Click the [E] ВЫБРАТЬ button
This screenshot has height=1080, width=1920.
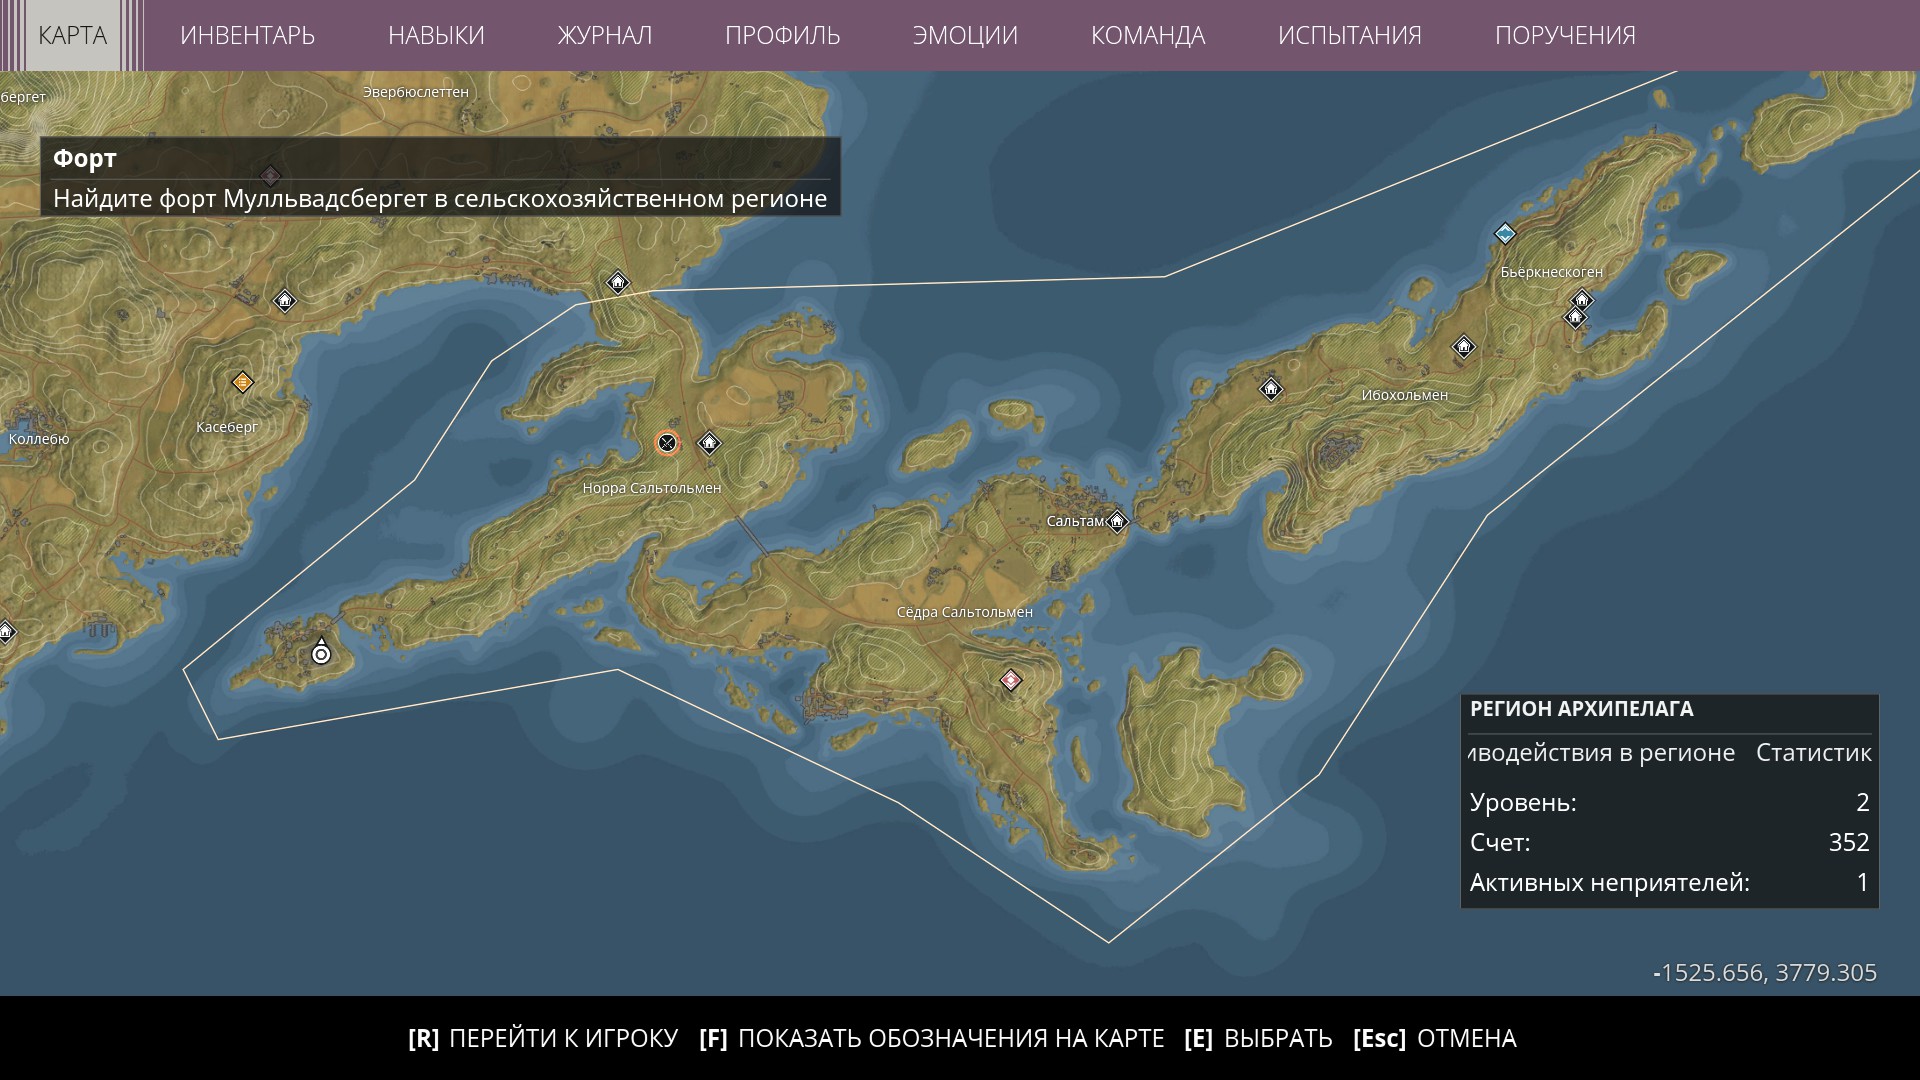coord(1258,1038)
